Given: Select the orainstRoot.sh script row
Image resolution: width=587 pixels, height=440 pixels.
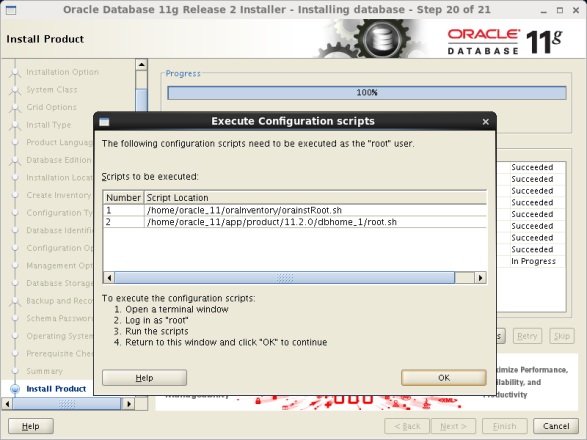Looking at the screenshot, I should (295, 210).
